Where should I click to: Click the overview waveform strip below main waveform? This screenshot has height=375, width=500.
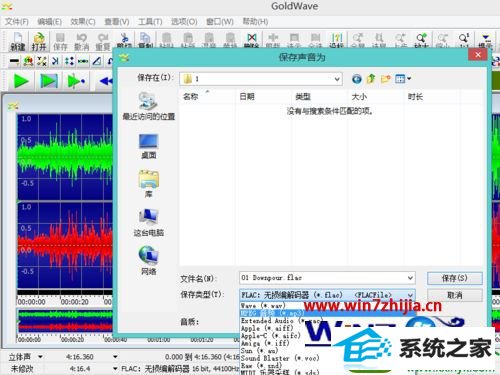coord(65,321)
